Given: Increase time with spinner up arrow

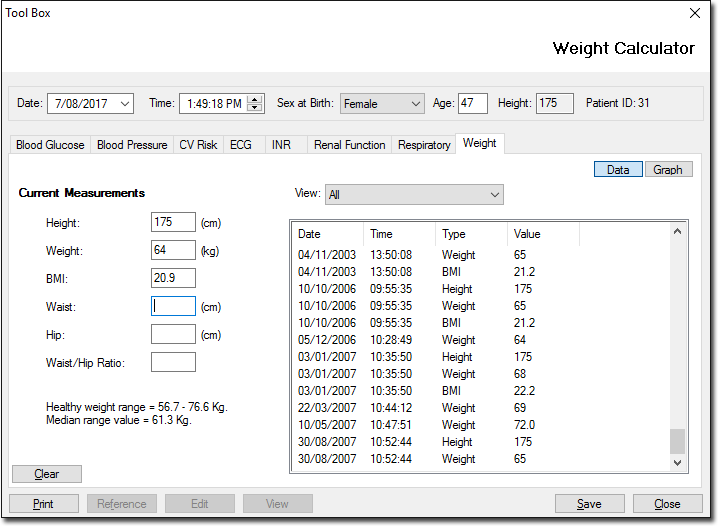Looking at the screenshot, I should pos(255,99).
